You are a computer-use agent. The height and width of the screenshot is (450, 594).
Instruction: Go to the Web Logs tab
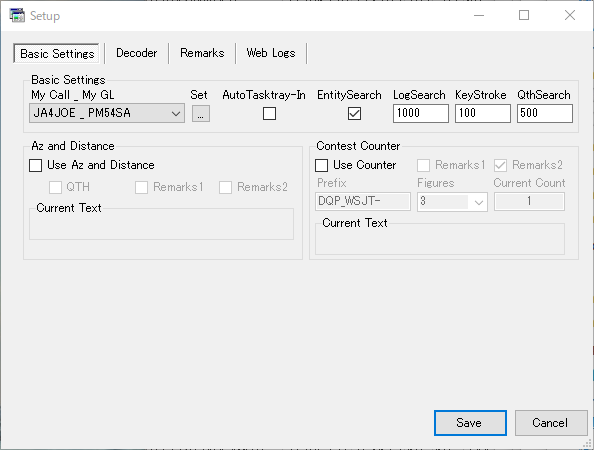(x=270, y=53)
